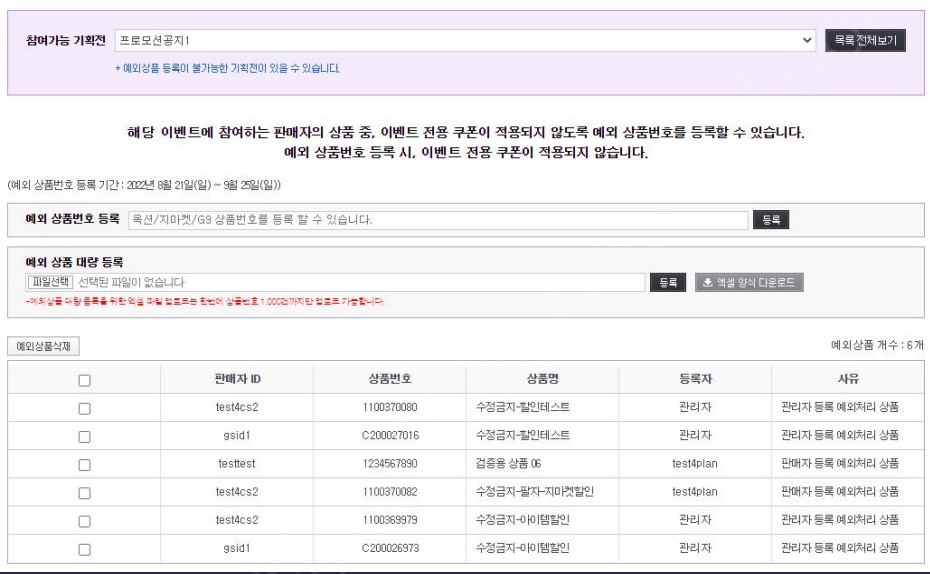Click the 상품번호 column header
This screenshot has width=930, height=574.
[x=389, y=379]
